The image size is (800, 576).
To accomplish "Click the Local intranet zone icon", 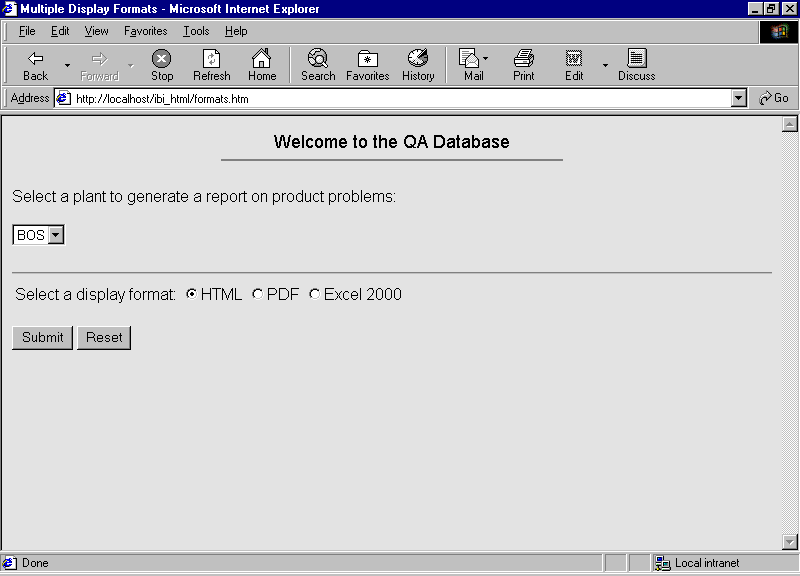I will [x=662, y=563].
